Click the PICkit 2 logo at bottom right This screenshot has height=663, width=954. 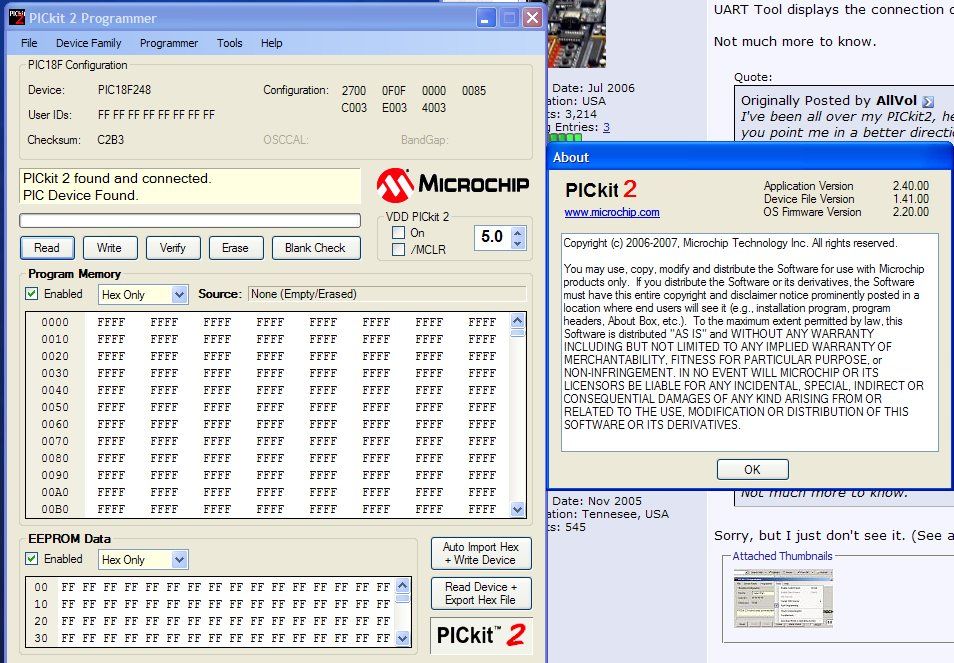click(x=481, y=635)
